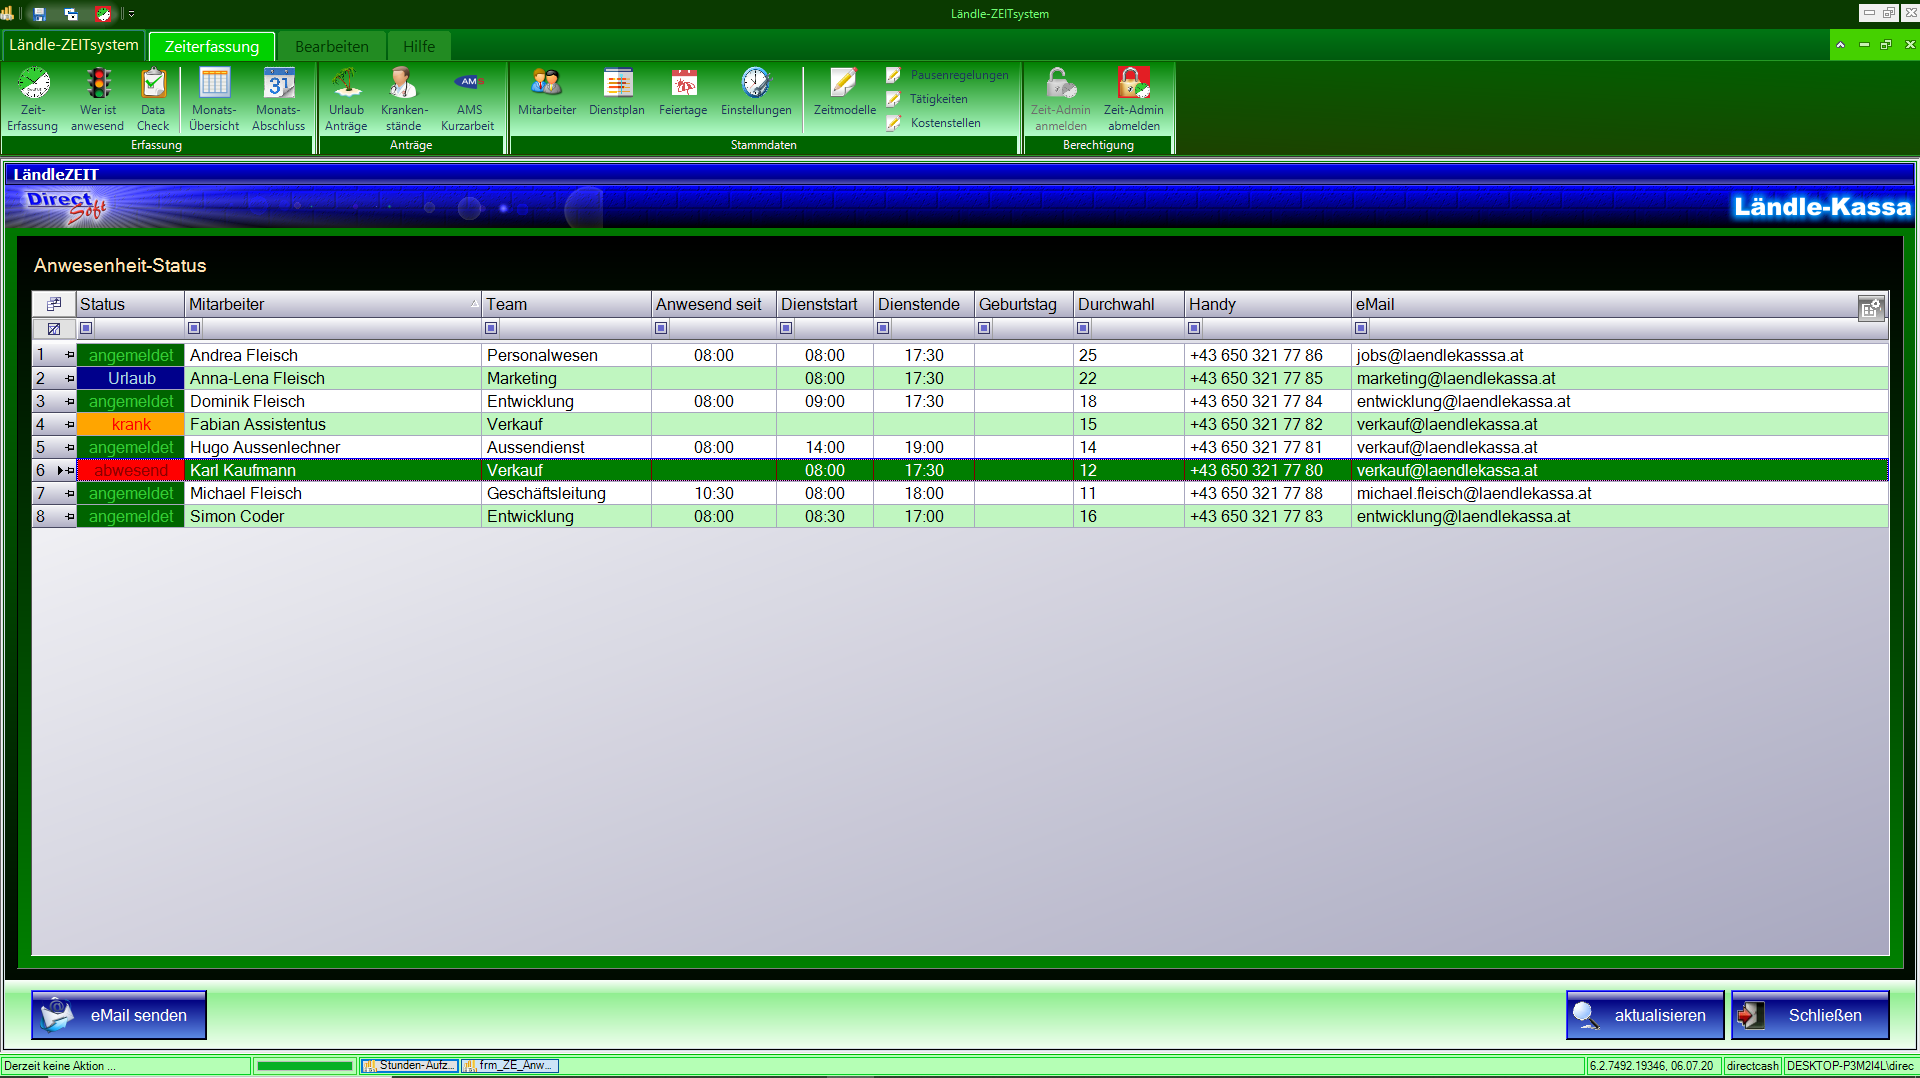Switch to Bearbeiten ribbon tab
Viewport: 1920px width, 1078px height.
coord(332,46)
